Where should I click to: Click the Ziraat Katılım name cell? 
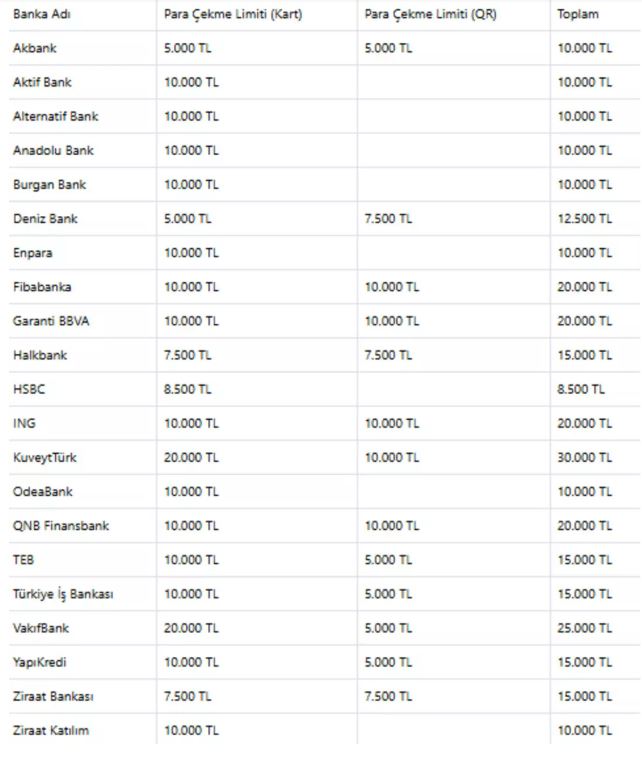coord(51,730)
